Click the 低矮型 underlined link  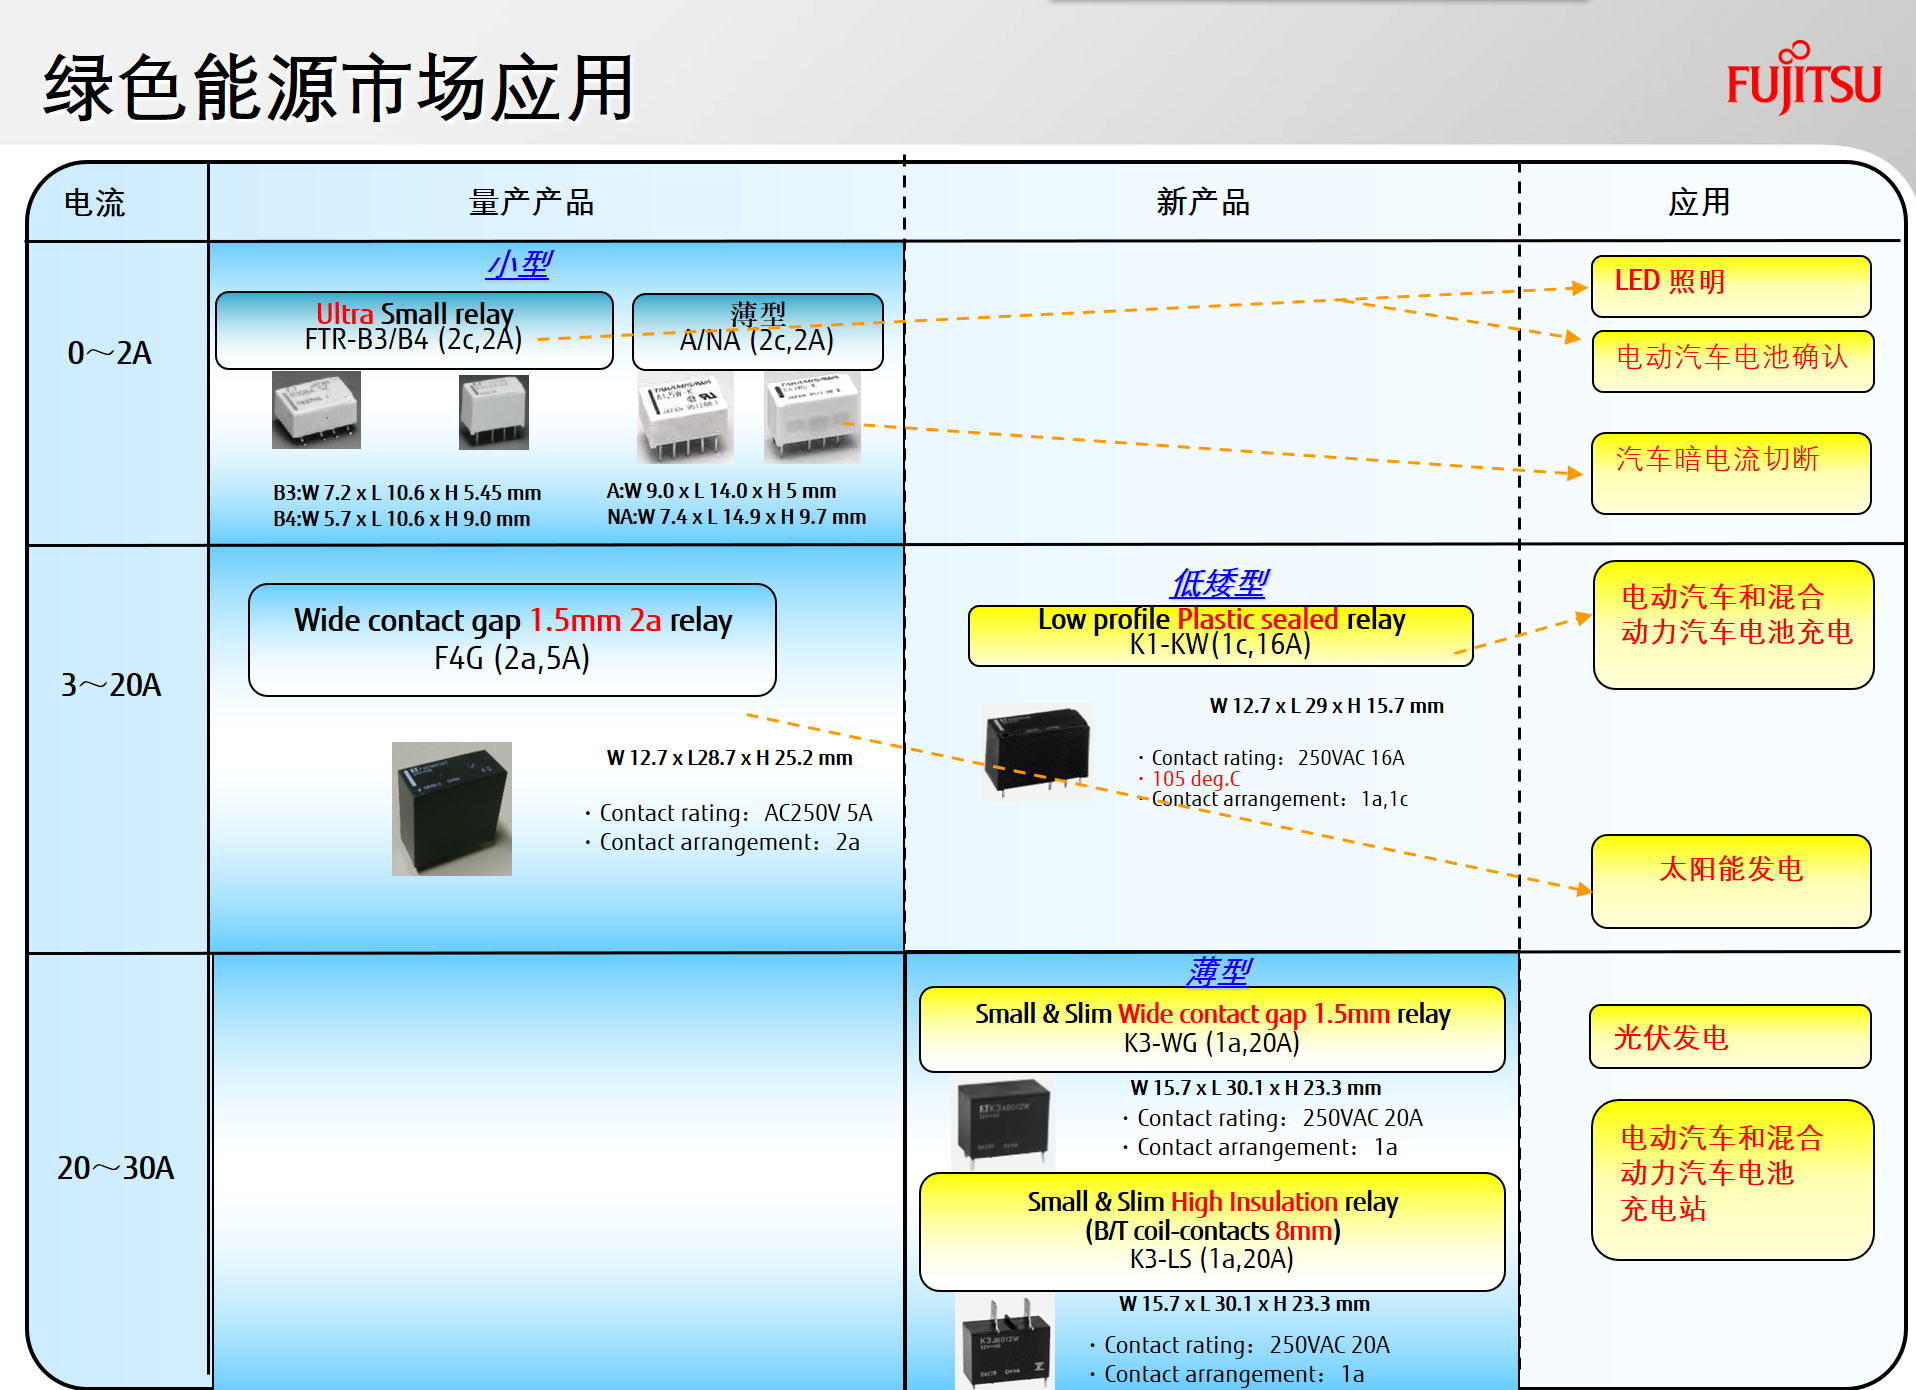[x=1219, y=582]
